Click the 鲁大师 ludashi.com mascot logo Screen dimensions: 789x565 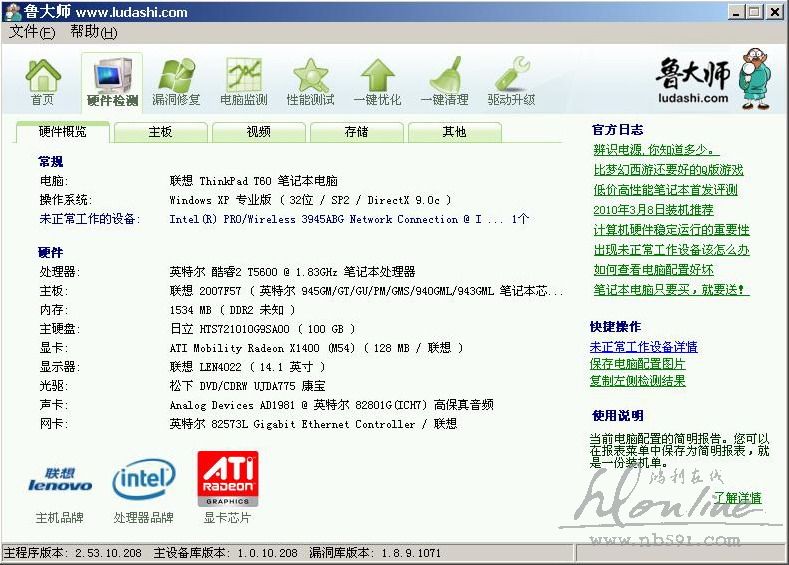click(x=714, y=79)
